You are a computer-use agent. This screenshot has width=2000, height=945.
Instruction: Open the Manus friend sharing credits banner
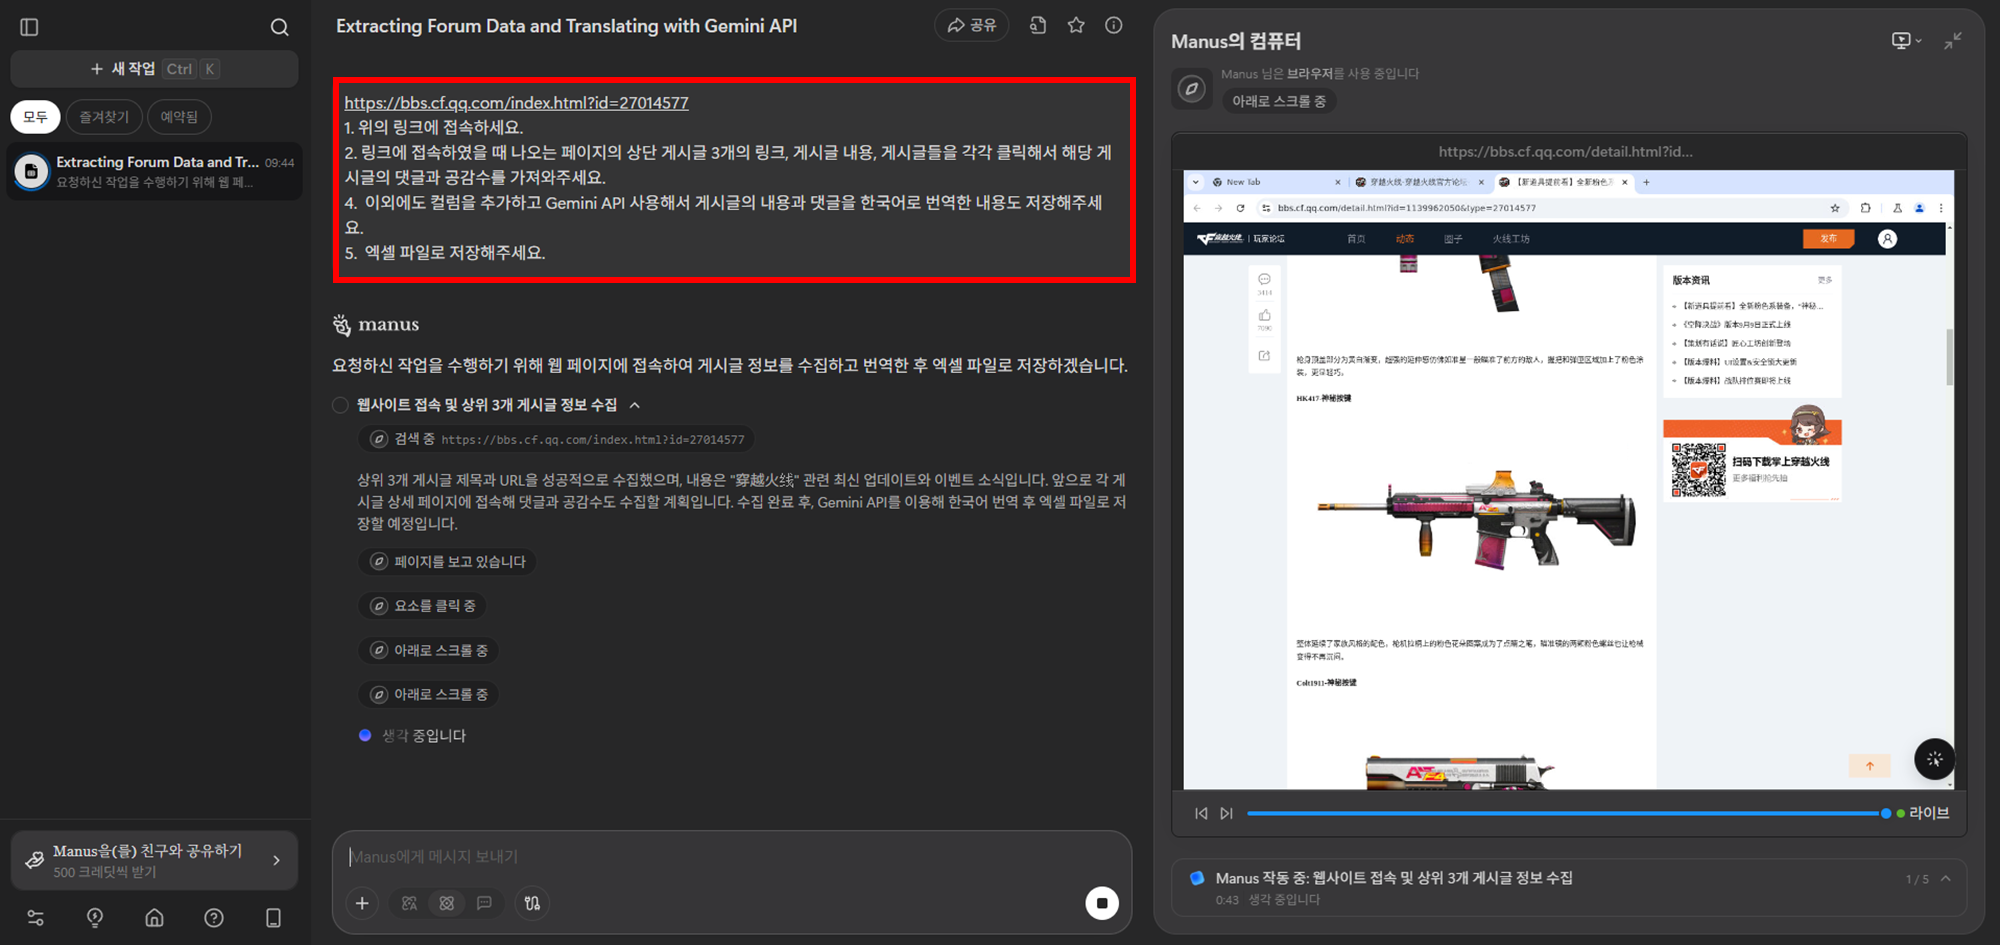point(154,860)
